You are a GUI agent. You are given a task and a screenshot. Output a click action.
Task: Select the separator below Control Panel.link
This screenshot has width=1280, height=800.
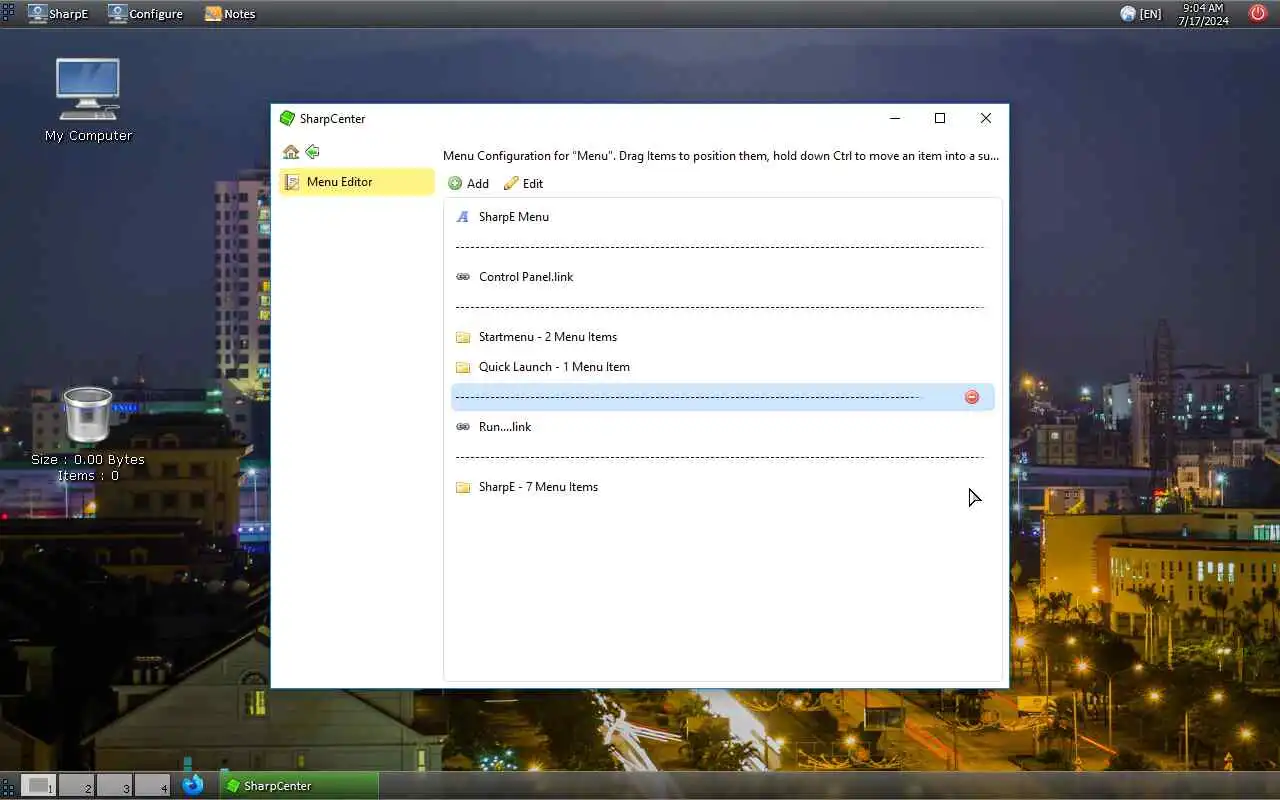722,307
